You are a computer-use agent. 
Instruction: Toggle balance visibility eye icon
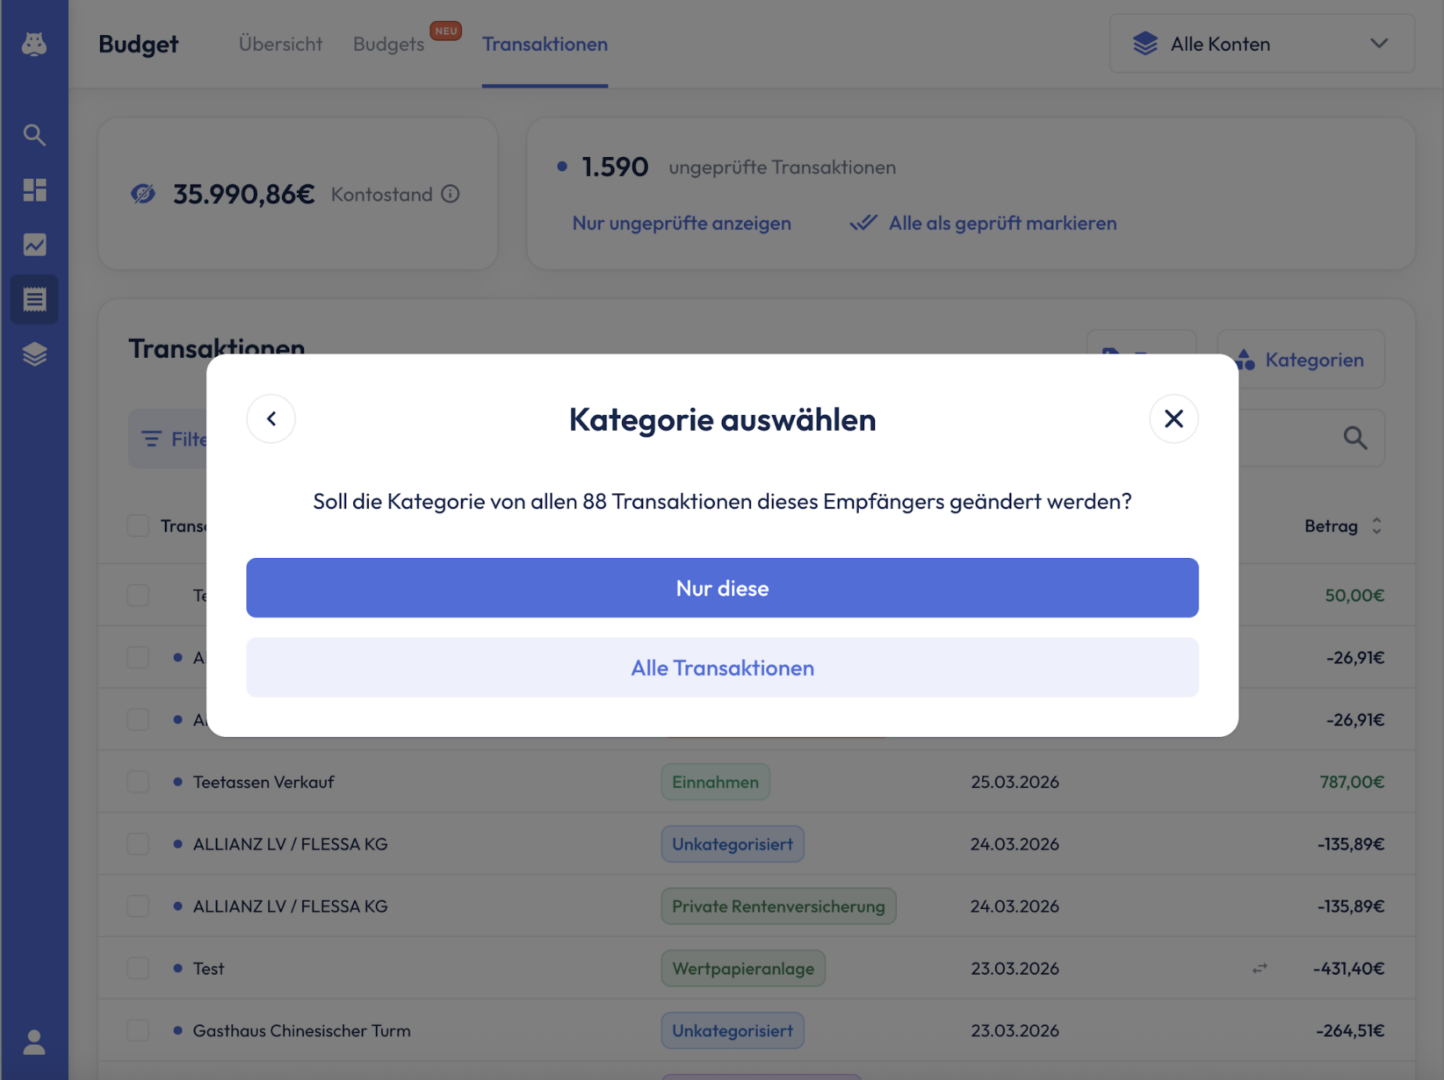tap(143, 194)
